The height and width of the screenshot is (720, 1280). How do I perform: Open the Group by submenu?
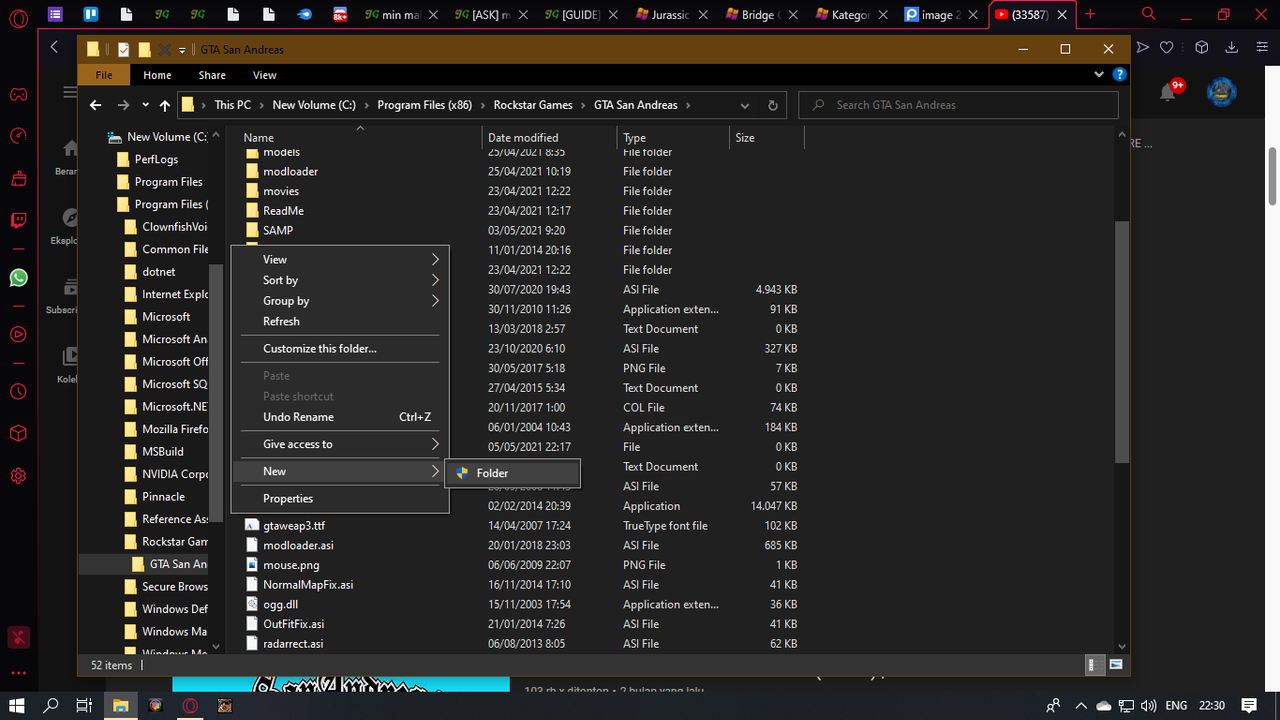point(340,301)
